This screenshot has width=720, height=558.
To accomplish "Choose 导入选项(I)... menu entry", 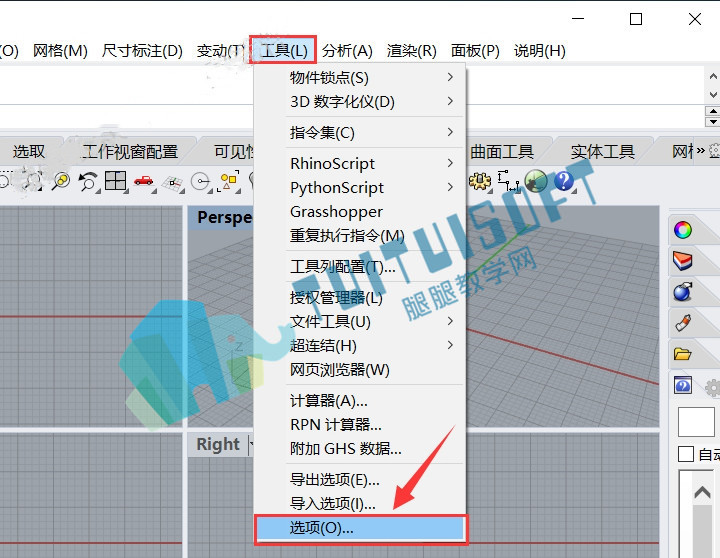I will pyautogui.click(x=359, y=504).
